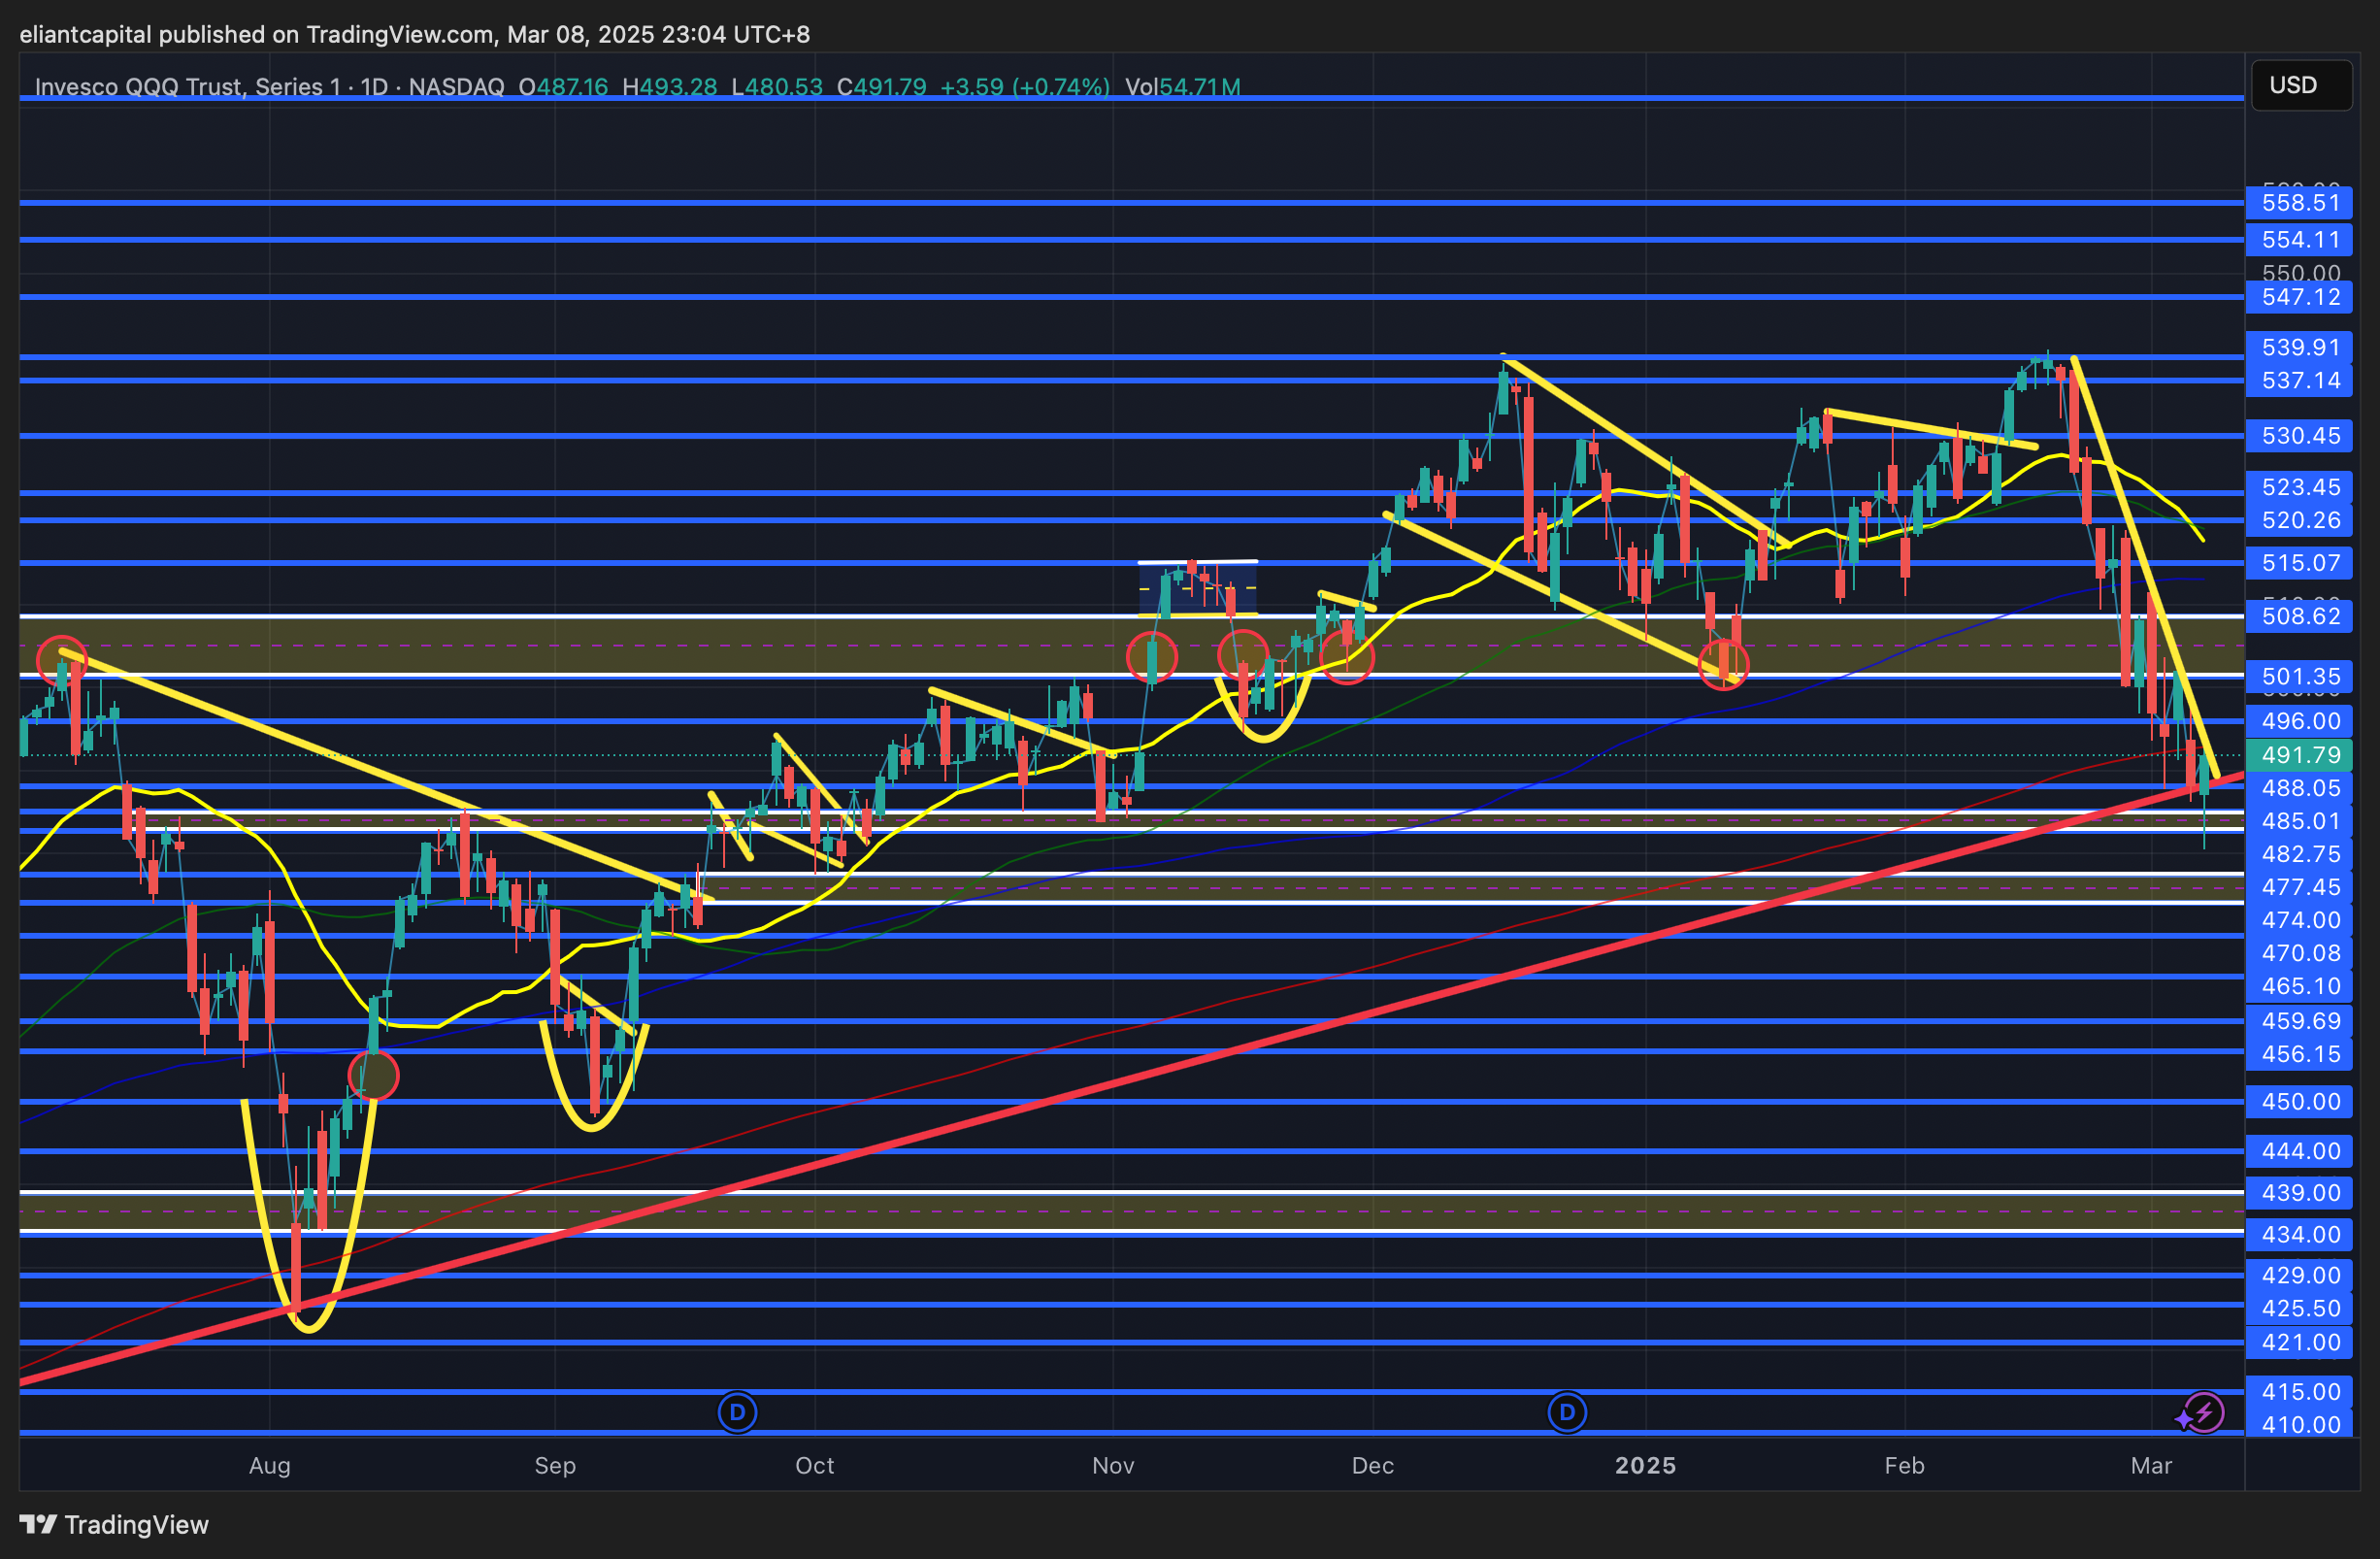Click the TradingView logo at bottom left

pos(114,1524)
